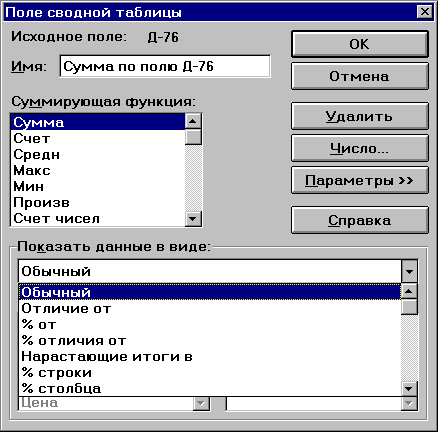Image resolution: width=438 pixels, height=432 pixels.
Task: Focus the Имя name text field
Action: point(165,66)
